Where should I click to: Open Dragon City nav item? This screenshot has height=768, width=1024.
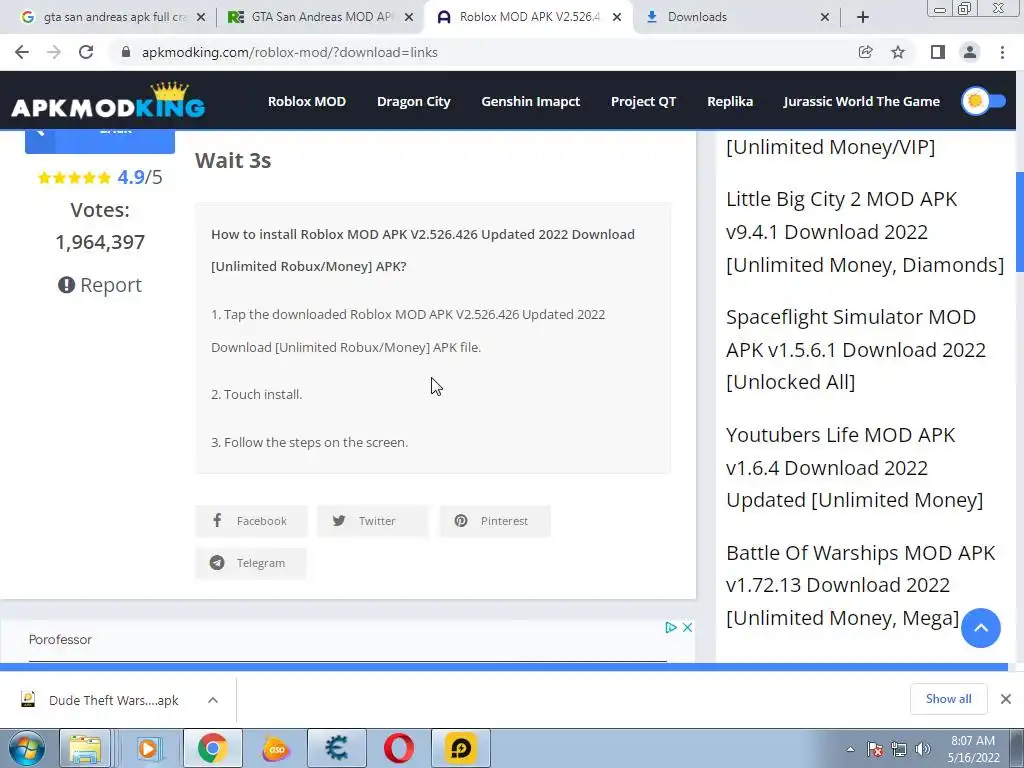coord(413,101)
